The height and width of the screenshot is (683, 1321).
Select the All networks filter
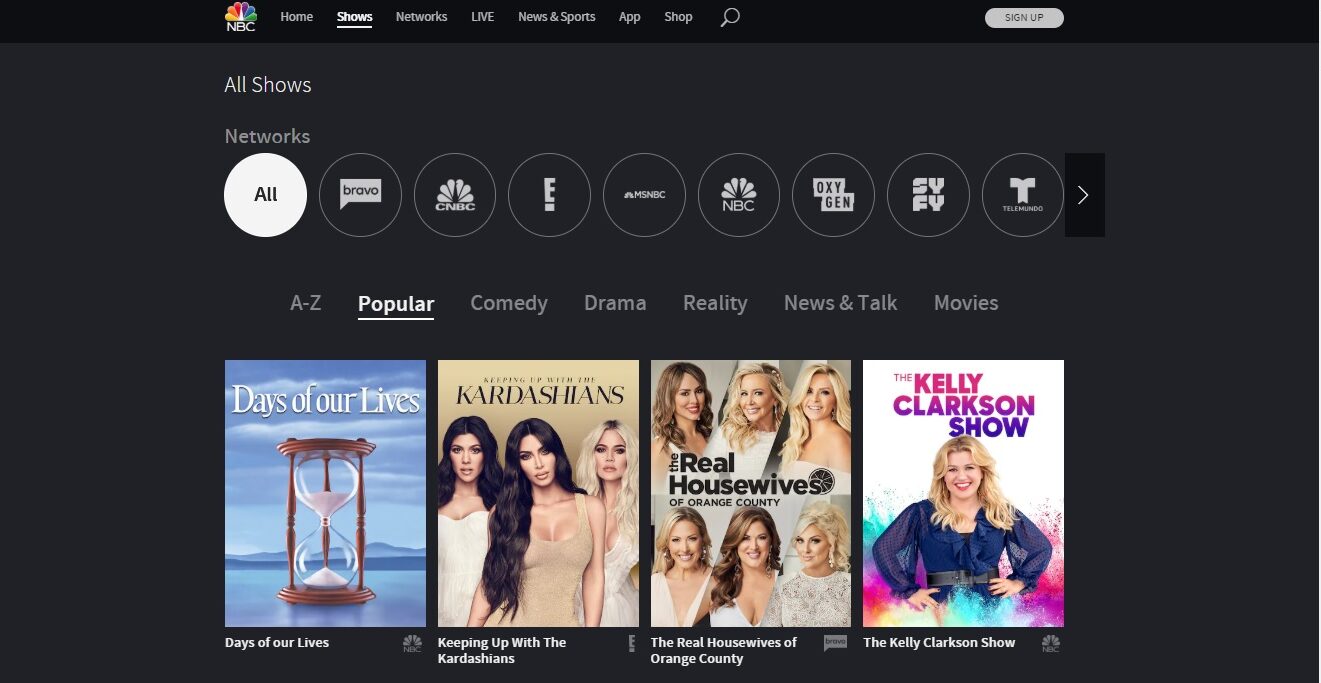265,195
